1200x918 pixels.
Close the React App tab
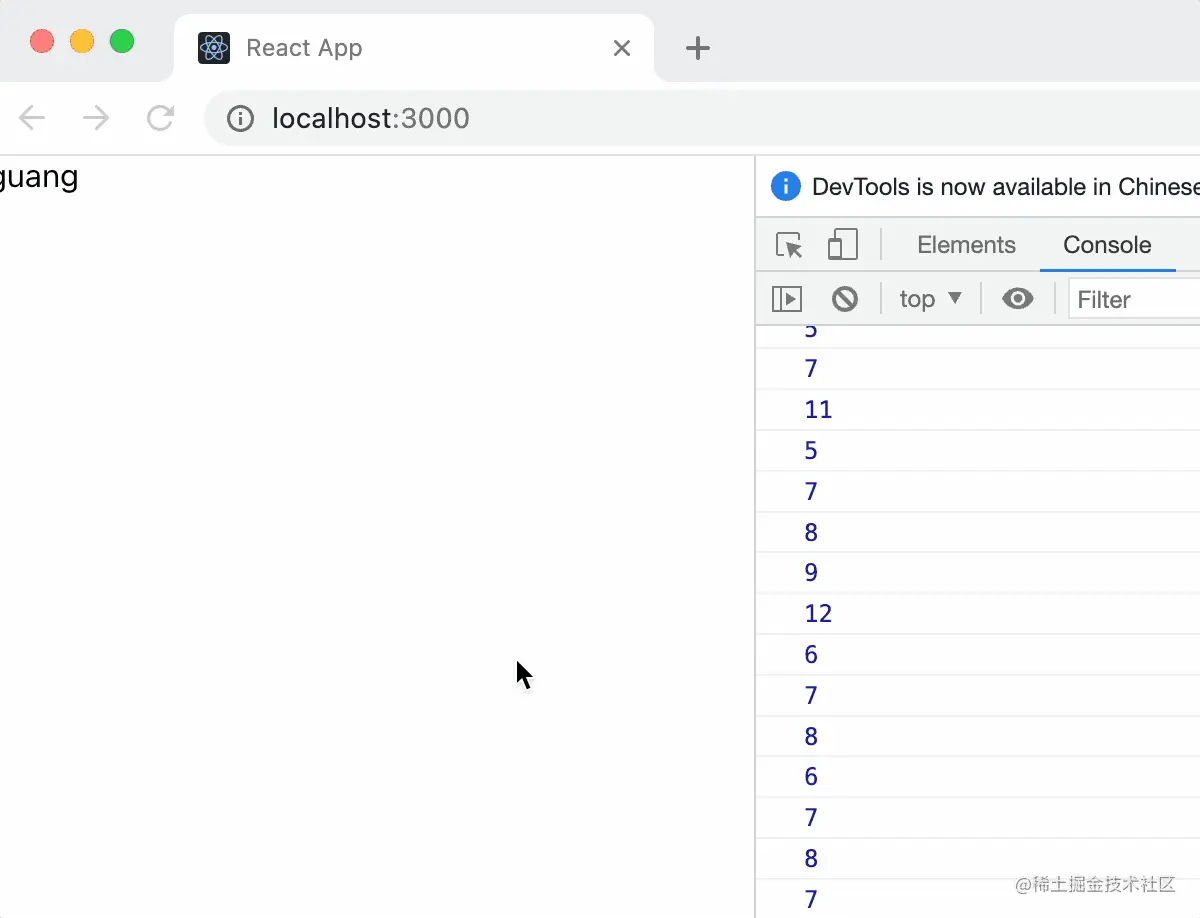click(622, 48)
